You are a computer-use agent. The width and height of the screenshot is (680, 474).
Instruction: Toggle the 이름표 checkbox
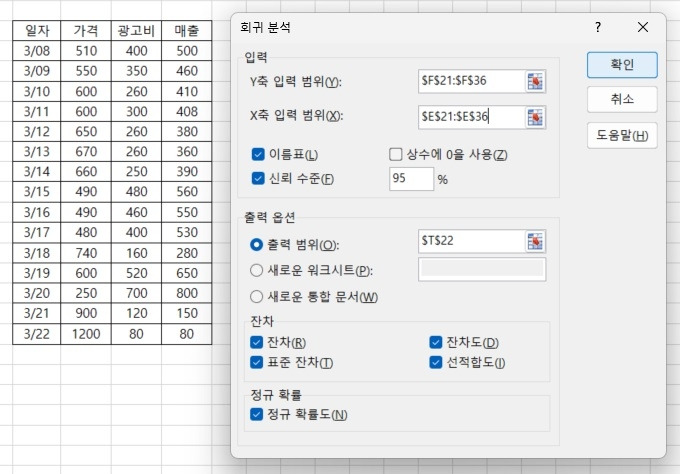click(258, 154)
